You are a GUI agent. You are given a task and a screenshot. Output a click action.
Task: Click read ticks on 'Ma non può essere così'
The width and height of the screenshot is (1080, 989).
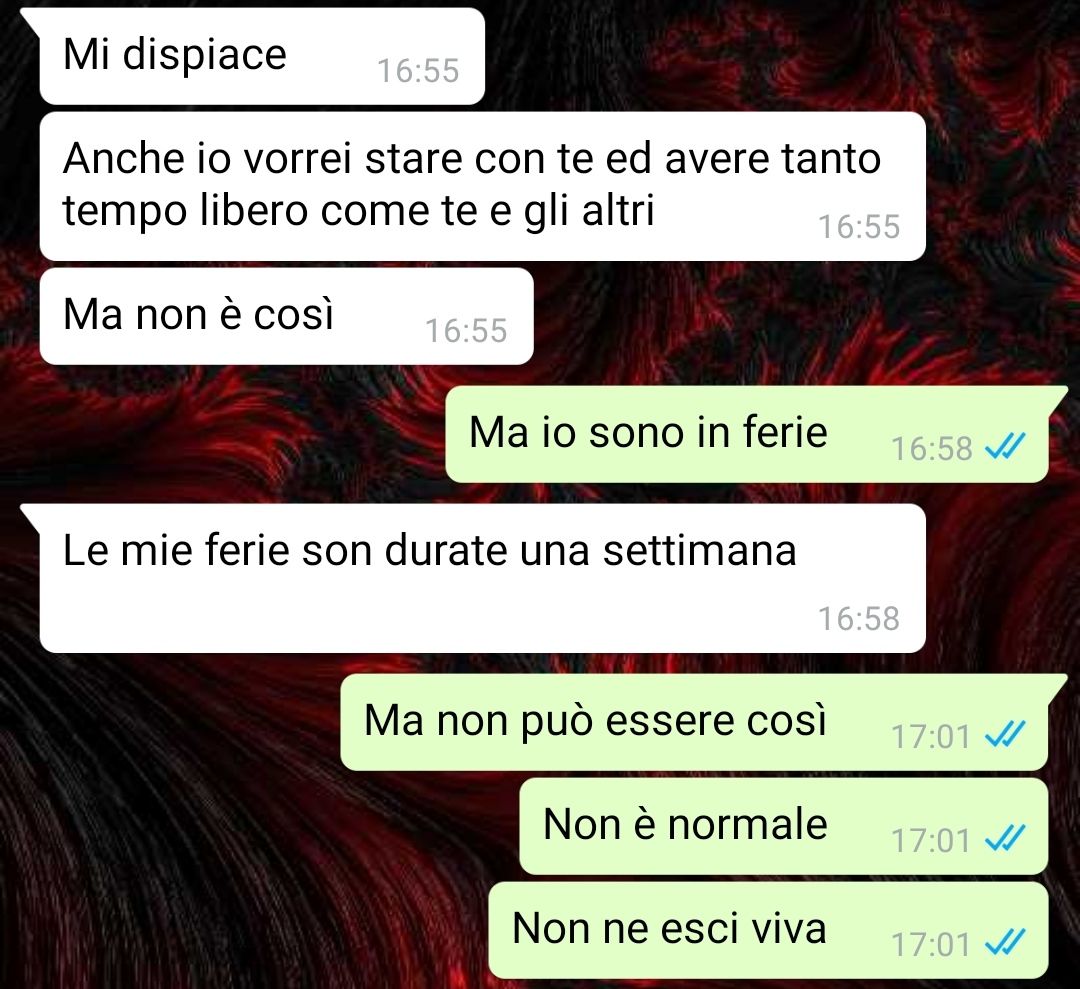click(1005, 734)
